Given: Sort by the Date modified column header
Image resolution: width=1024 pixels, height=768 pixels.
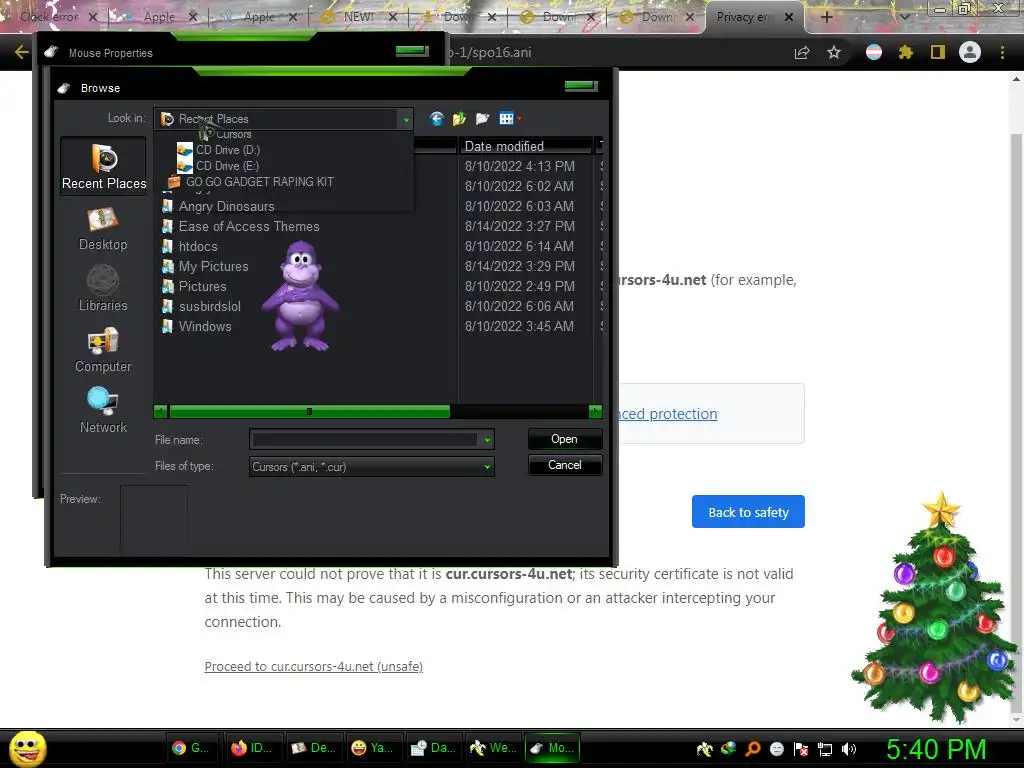Looking at the screenshot, I should [x=525, y=146].
